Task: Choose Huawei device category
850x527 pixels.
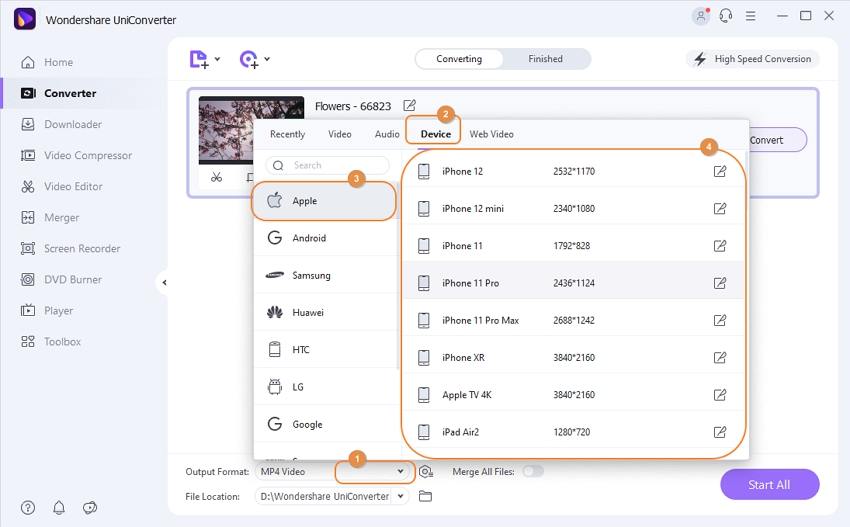Action: click(x=325, y=312)
